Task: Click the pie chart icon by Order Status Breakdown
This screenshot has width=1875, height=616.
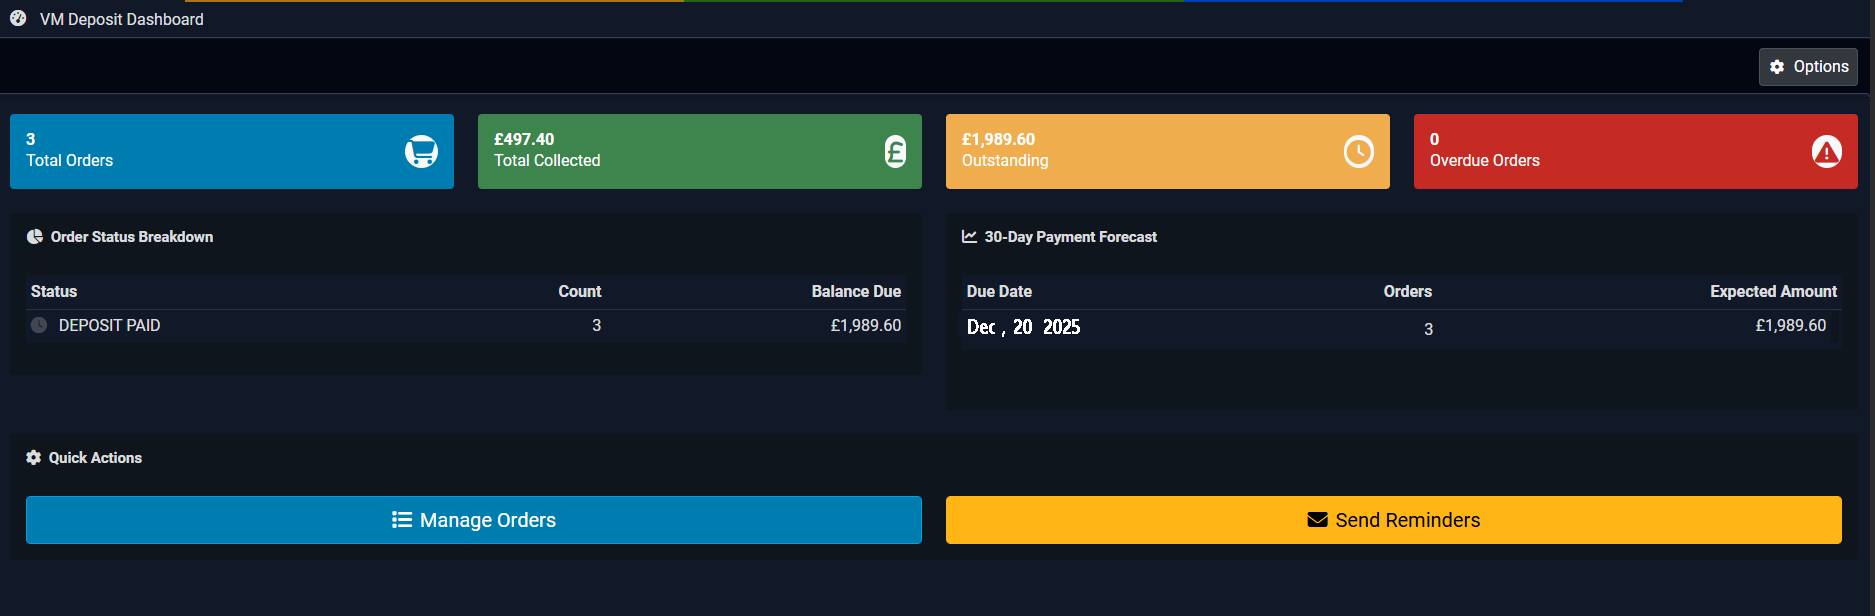Action: click(x=35, y=237)
